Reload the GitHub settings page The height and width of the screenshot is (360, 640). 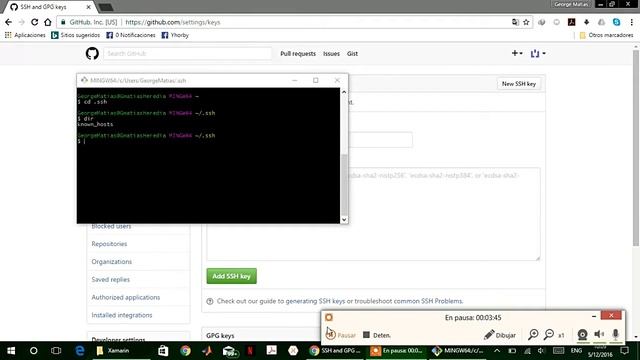click(x=35, y=22)
